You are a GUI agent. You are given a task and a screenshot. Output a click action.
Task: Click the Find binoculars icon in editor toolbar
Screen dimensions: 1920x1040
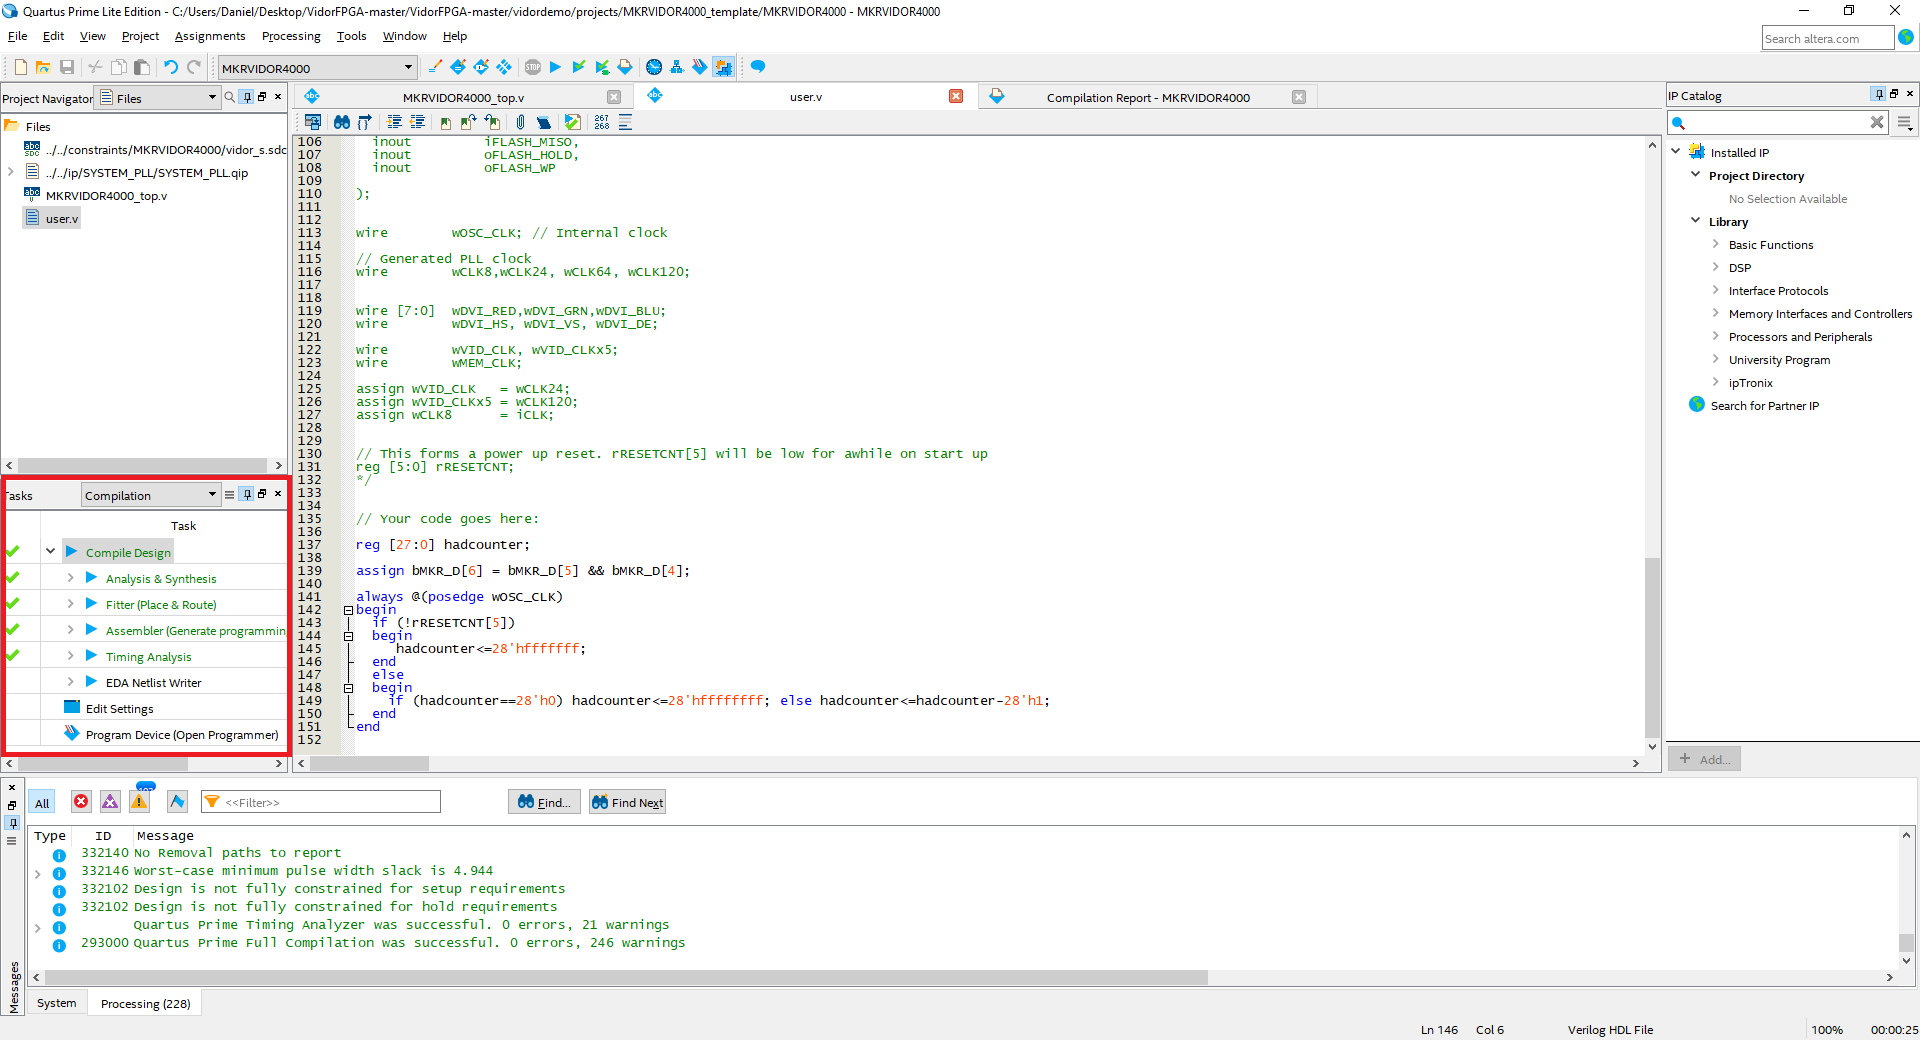[341, 122]
